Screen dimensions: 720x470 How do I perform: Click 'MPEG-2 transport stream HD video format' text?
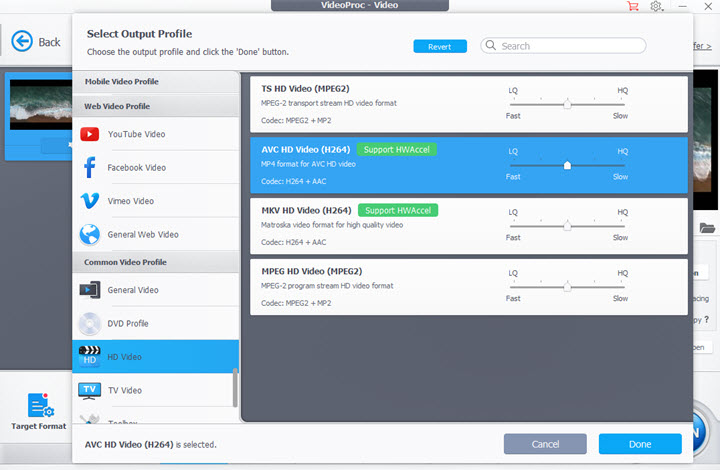point(329,103)
